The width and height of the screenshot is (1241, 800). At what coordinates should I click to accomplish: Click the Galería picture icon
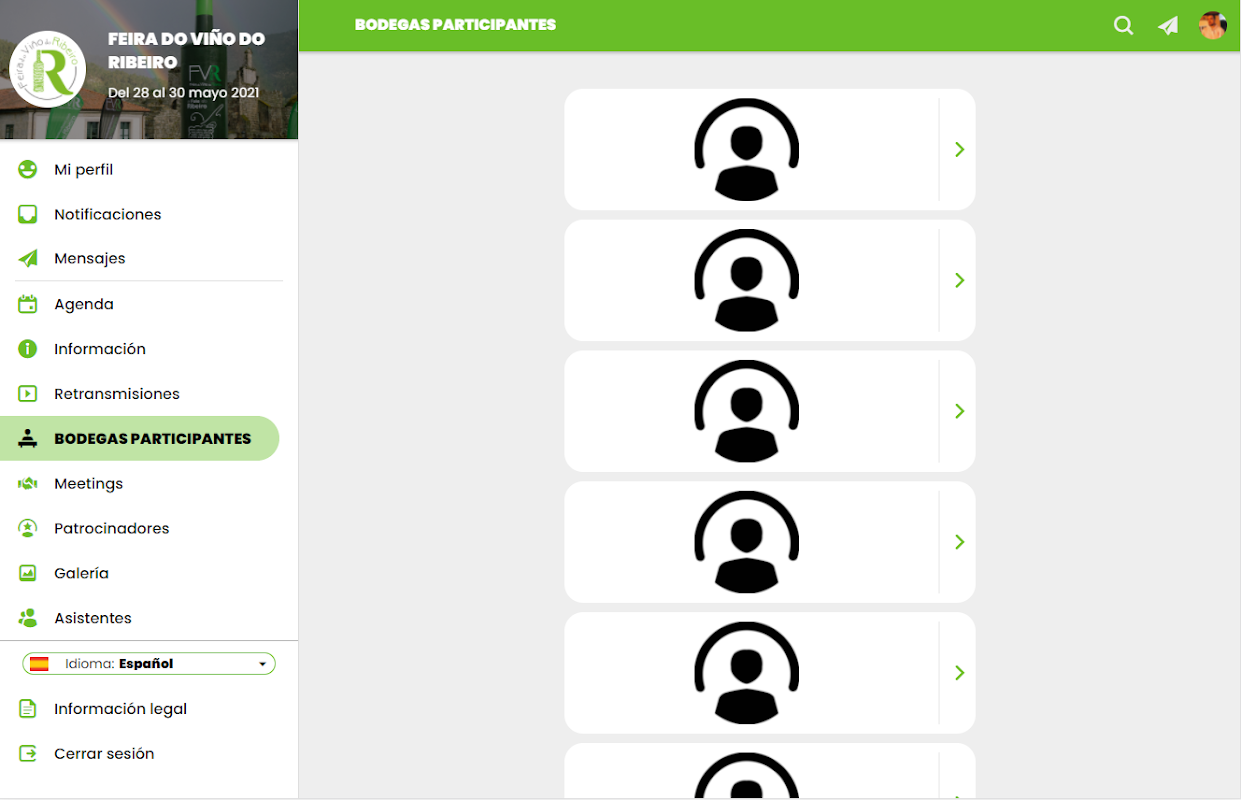28,573
